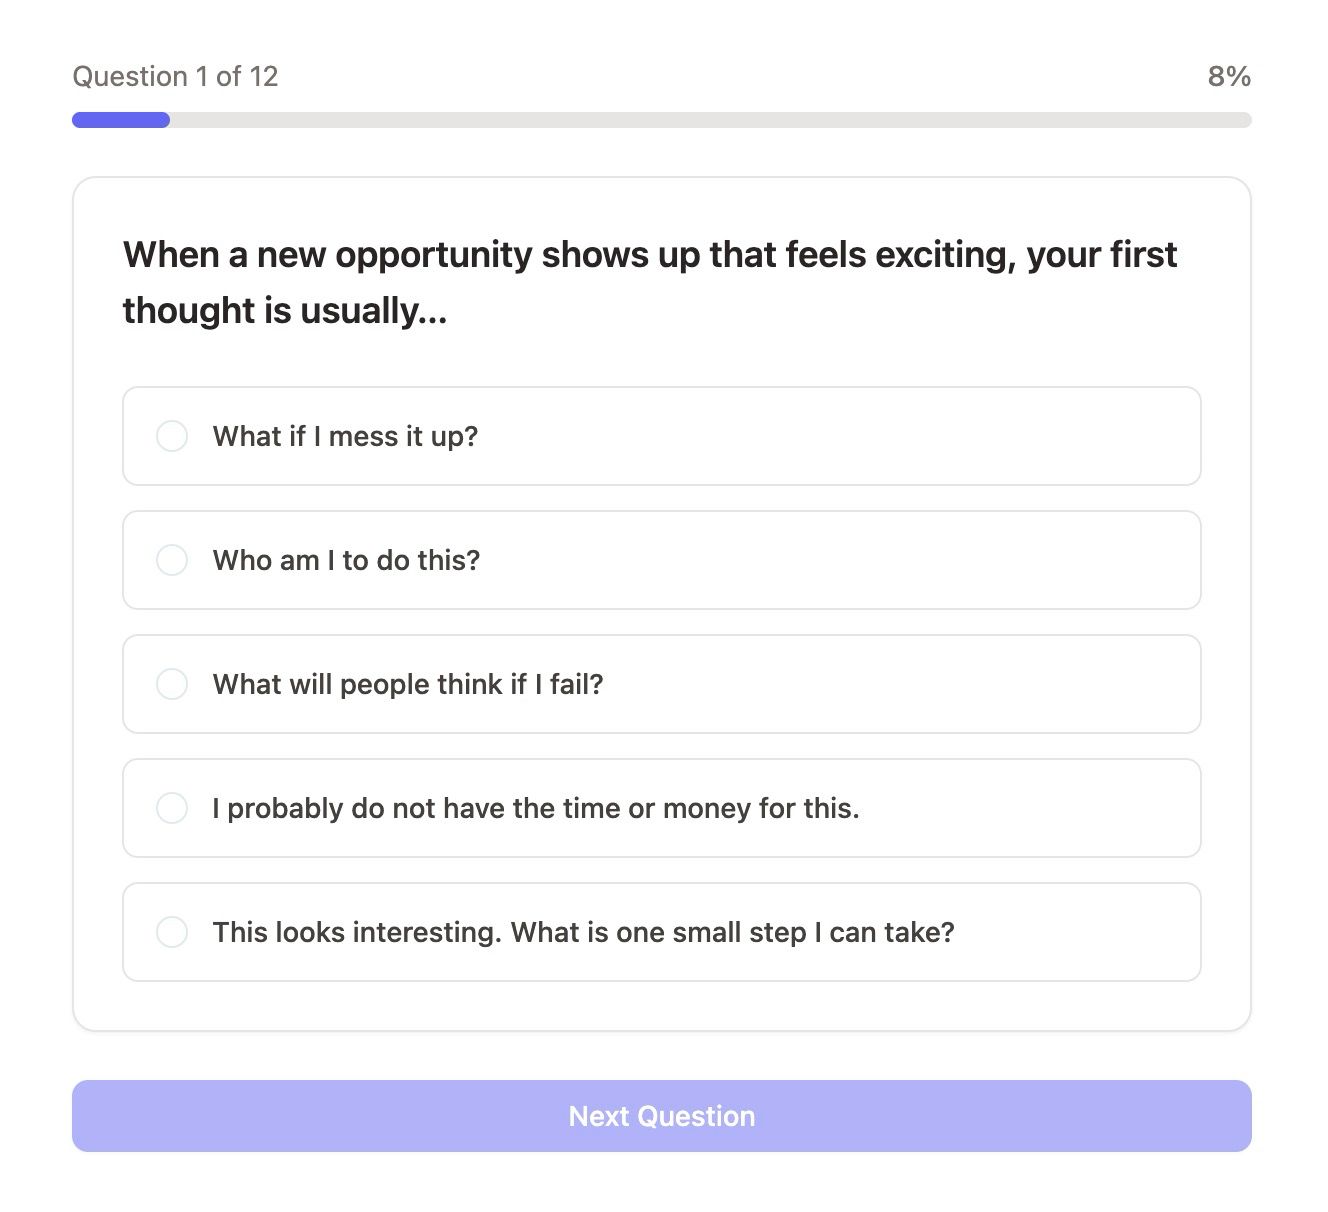Click the 8% completion label
The image size is (1328, 1212).
(1229, 76)
